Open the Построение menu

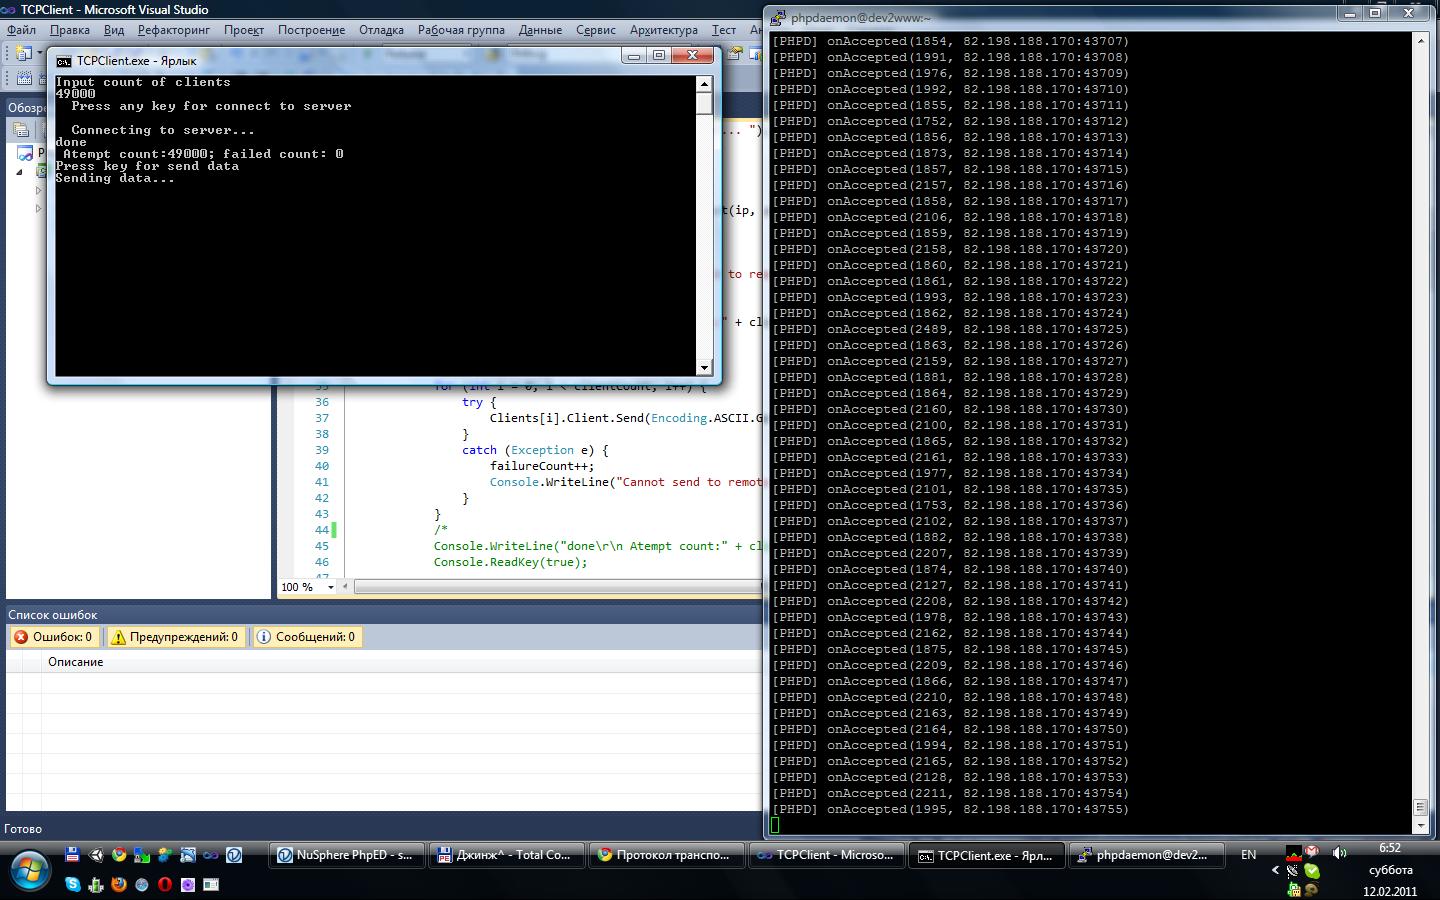click(311, 30)
